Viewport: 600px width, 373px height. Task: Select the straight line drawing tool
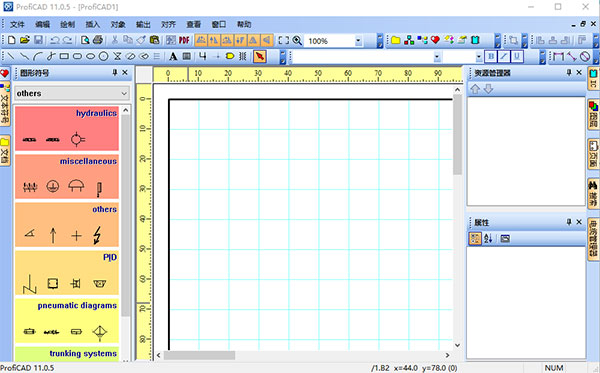coord(11,57)
